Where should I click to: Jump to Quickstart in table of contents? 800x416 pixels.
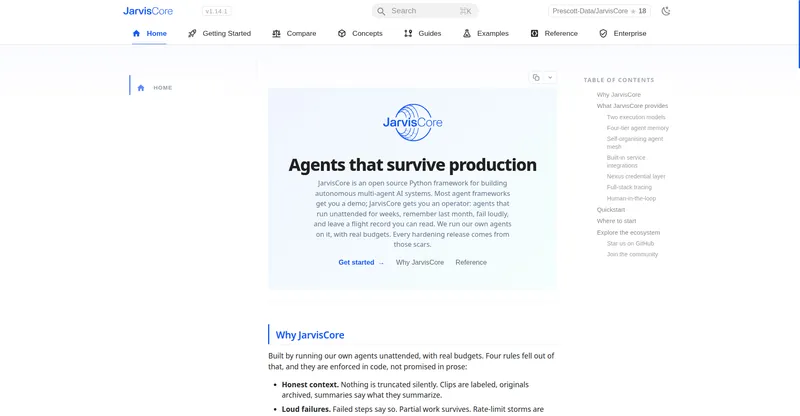pos(611,210)
